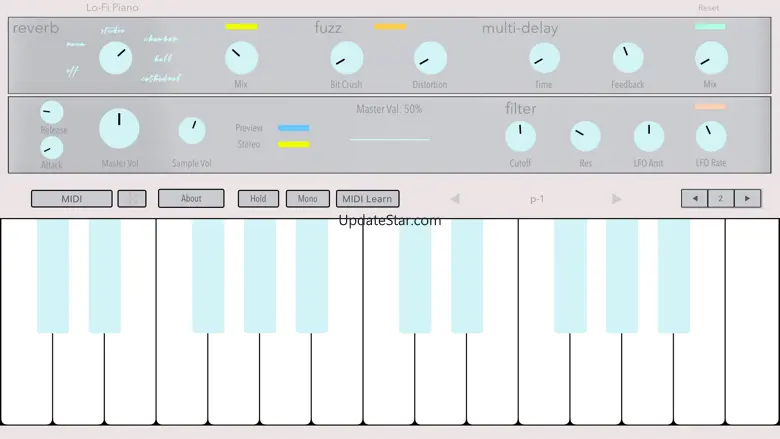The image size is (780, 439).
Task: Click the Release knob
Action: pos(52,112)
